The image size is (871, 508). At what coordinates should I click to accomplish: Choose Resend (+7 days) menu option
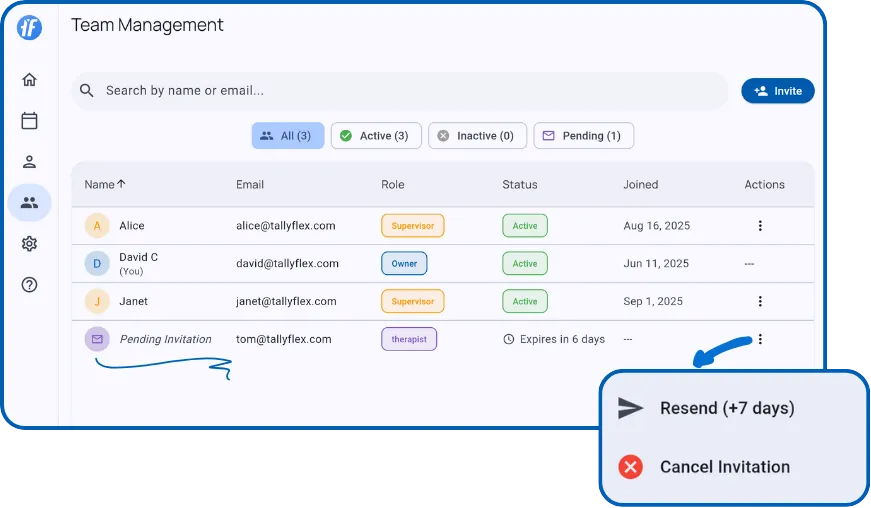click(726, 408)
